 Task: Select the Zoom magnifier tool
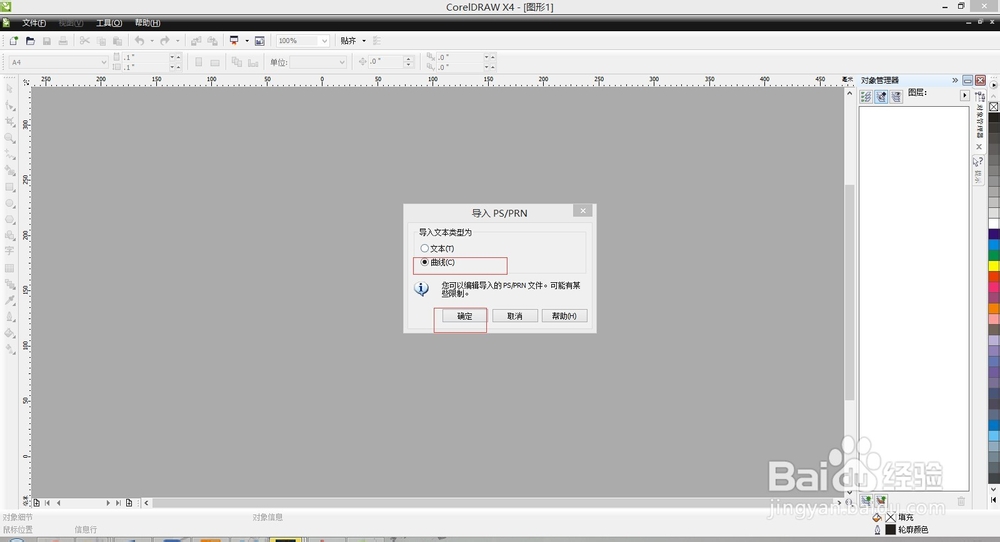(x=10, y=138)
